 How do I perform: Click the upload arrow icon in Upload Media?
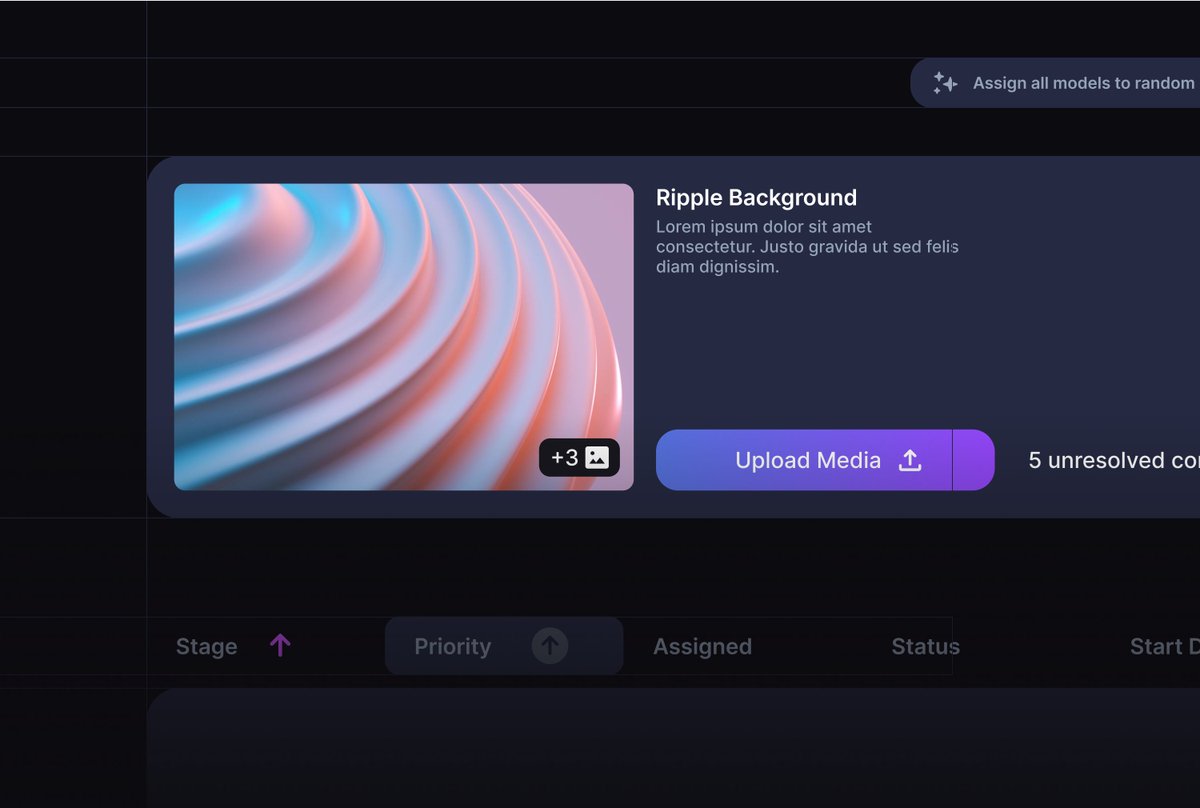pyautogui.click(x=909, y=460)
